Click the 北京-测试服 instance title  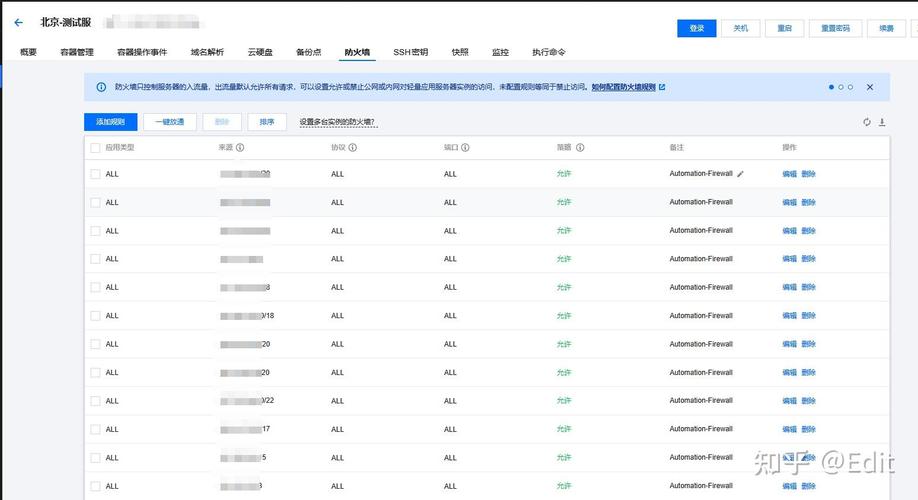66,22
